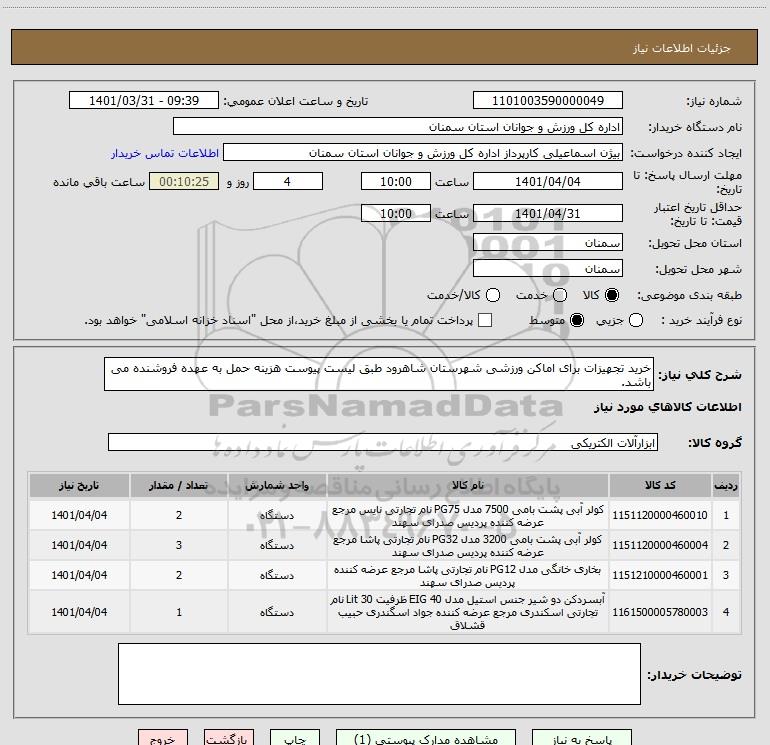Click the PG12 home heater item name

[x=468, y=576]
